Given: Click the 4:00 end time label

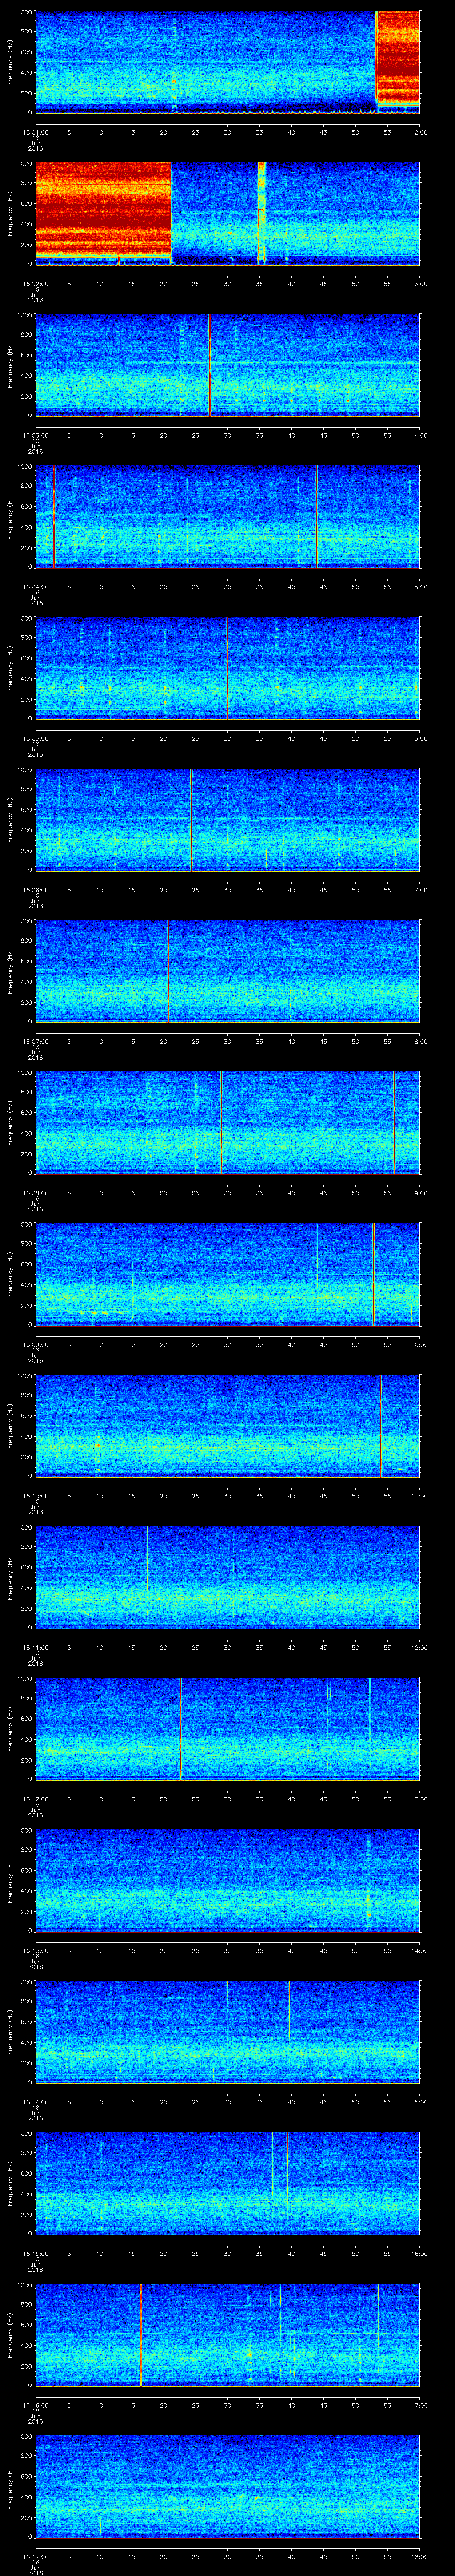Looking at the screenshot, I should [420, 435].
